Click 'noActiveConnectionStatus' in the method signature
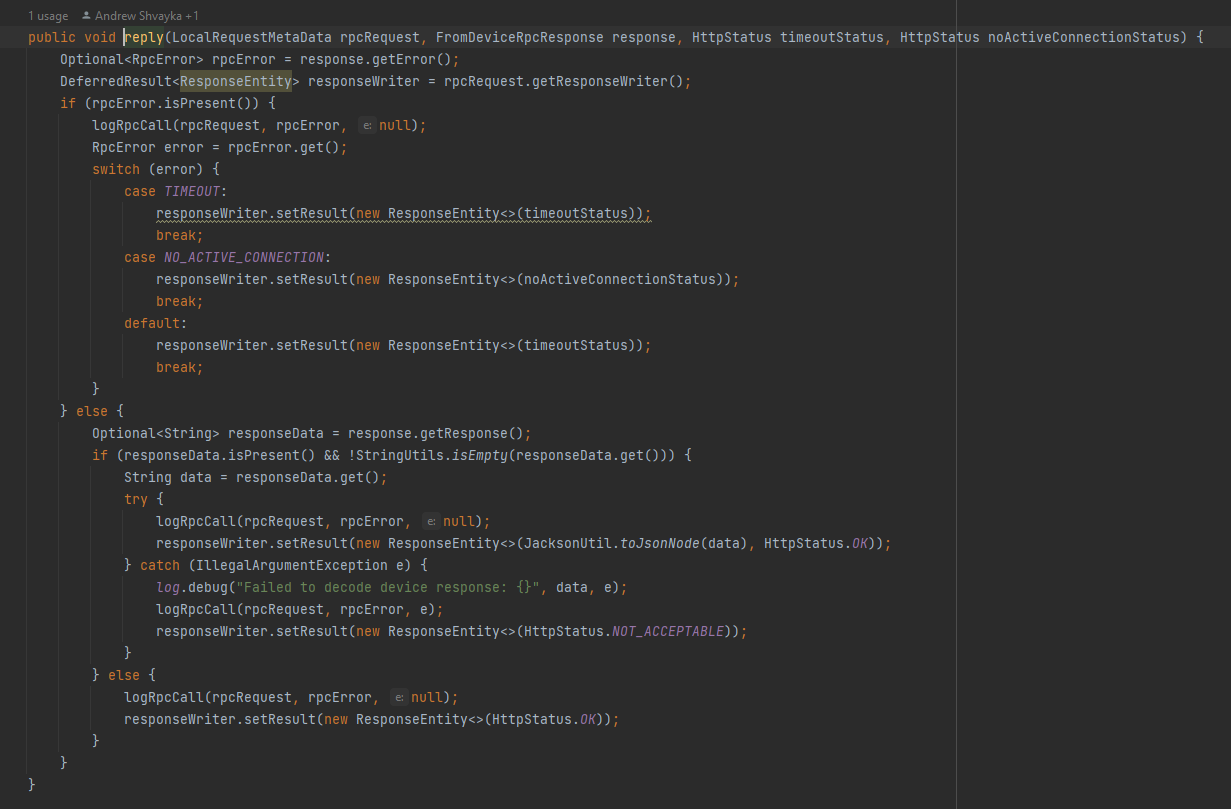Viewport: 1231px width, 809px height. 1084,37
